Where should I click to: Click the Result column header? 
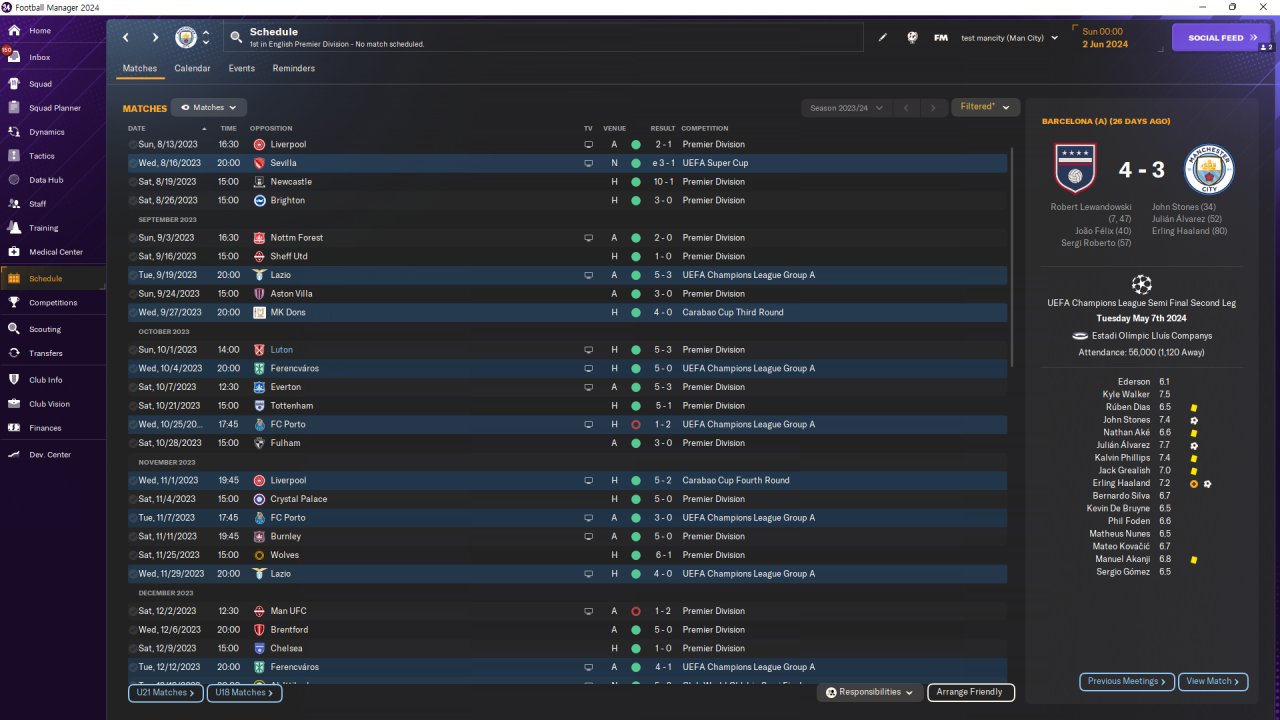pyautogui.click(x=663, y=128)
